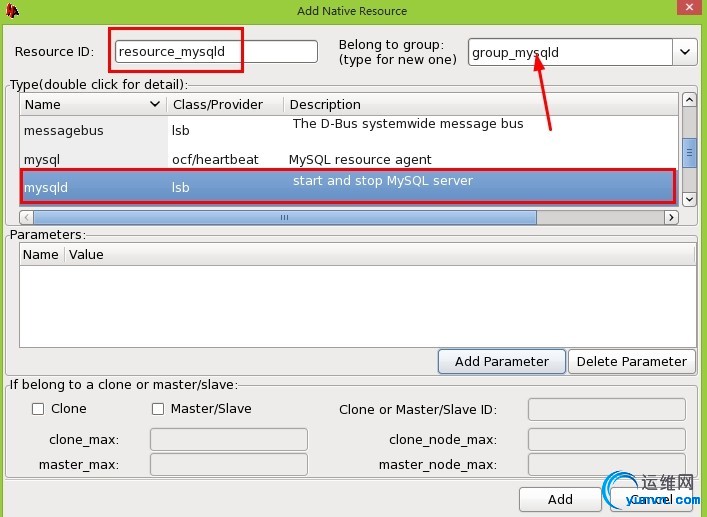Image resolution: width=707 pixels, height=517 pixels.
Task: Click 'The D-Bus systemwide message bus' description
Action: 408,124
